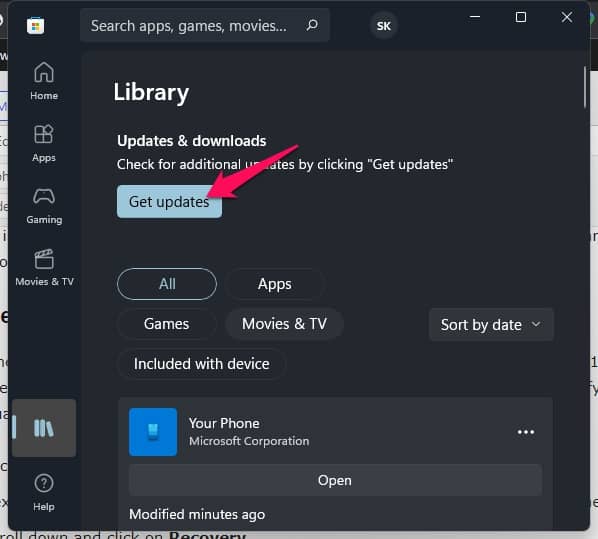This screenshot has width=598, height=539.
Task: Open Apps section in the sidebar
Action: (44, 143)
